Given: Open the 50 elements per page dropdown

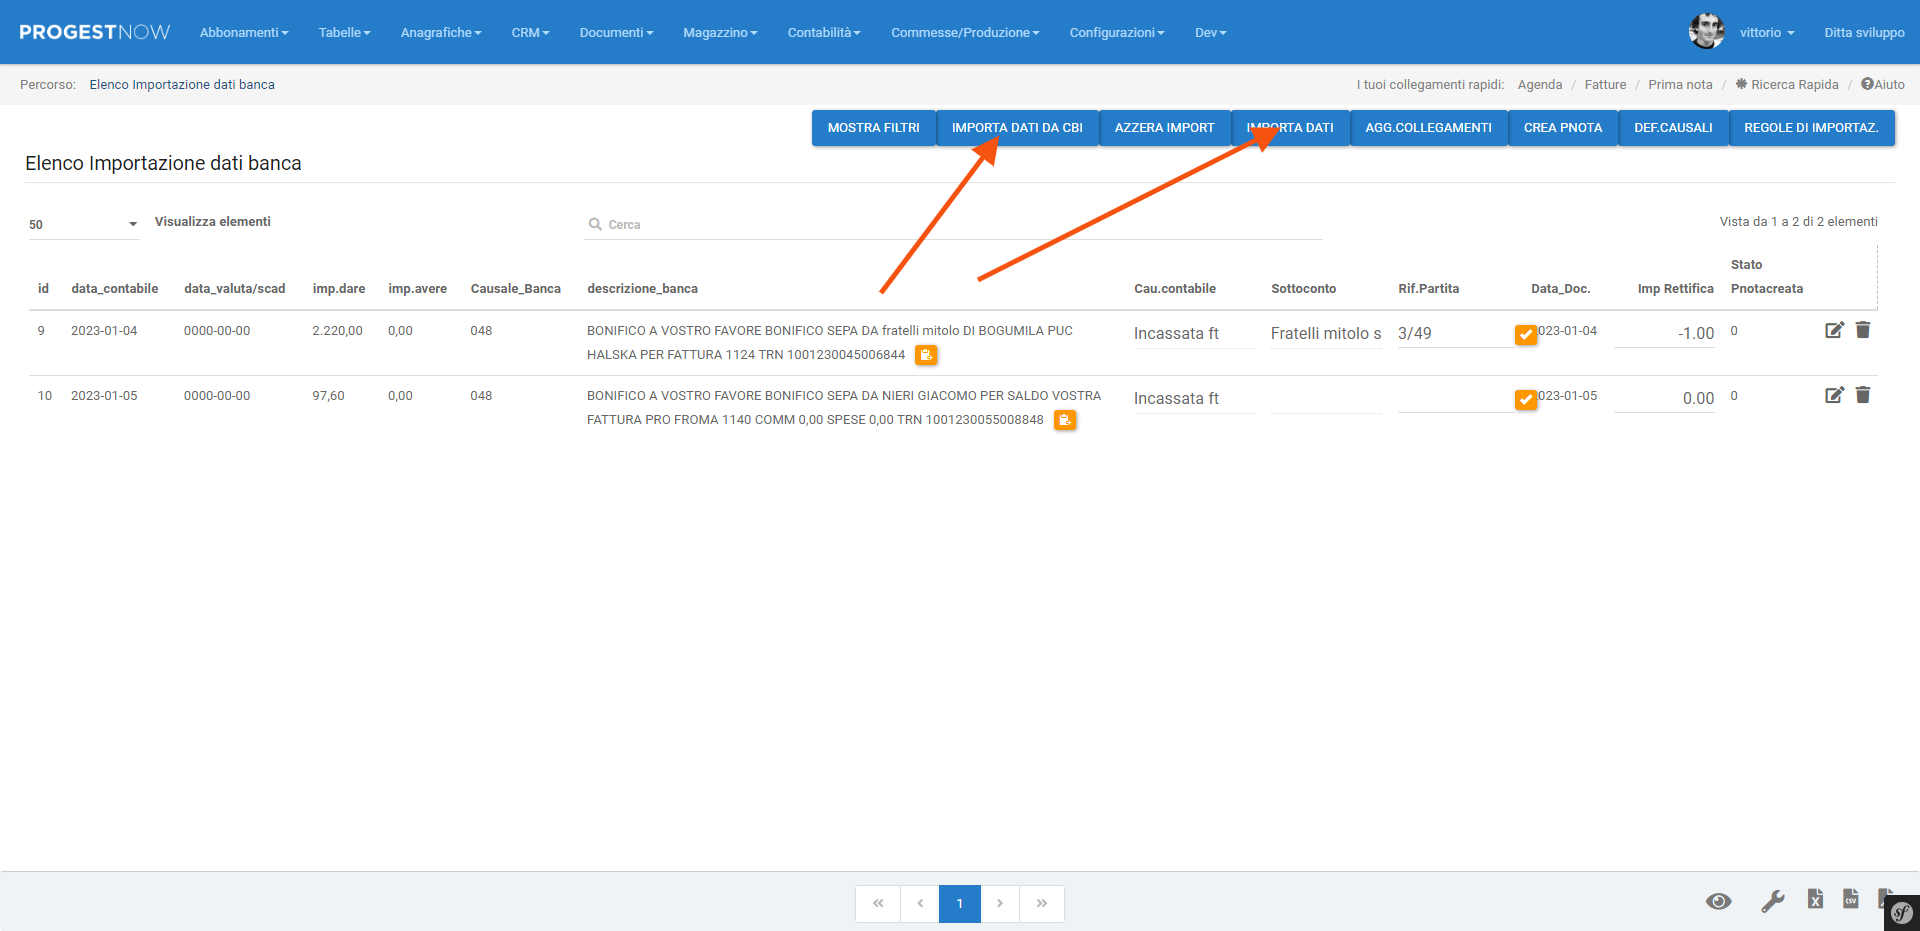Looking at the screenshot, I should [x=83, y=224].
